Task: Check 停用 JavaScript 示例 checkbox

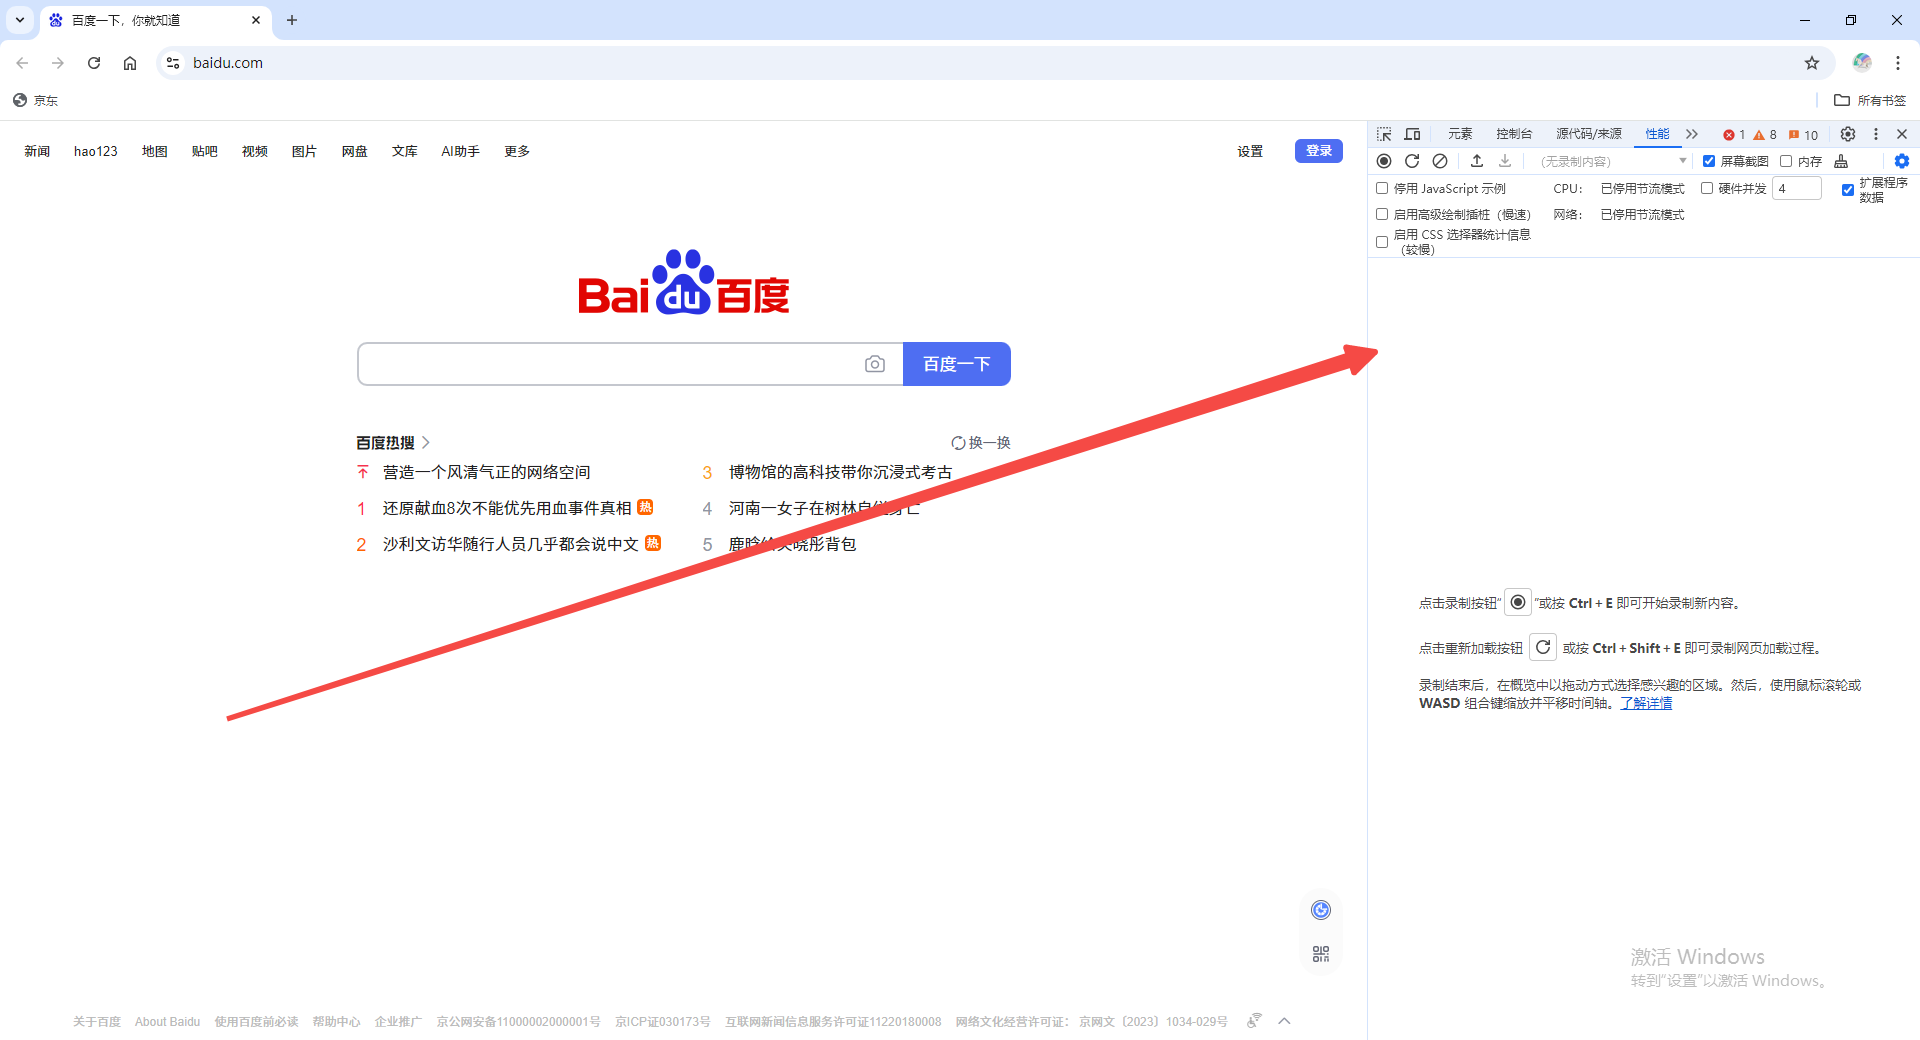Action: pyautogui.click(x=1382, y=188)
